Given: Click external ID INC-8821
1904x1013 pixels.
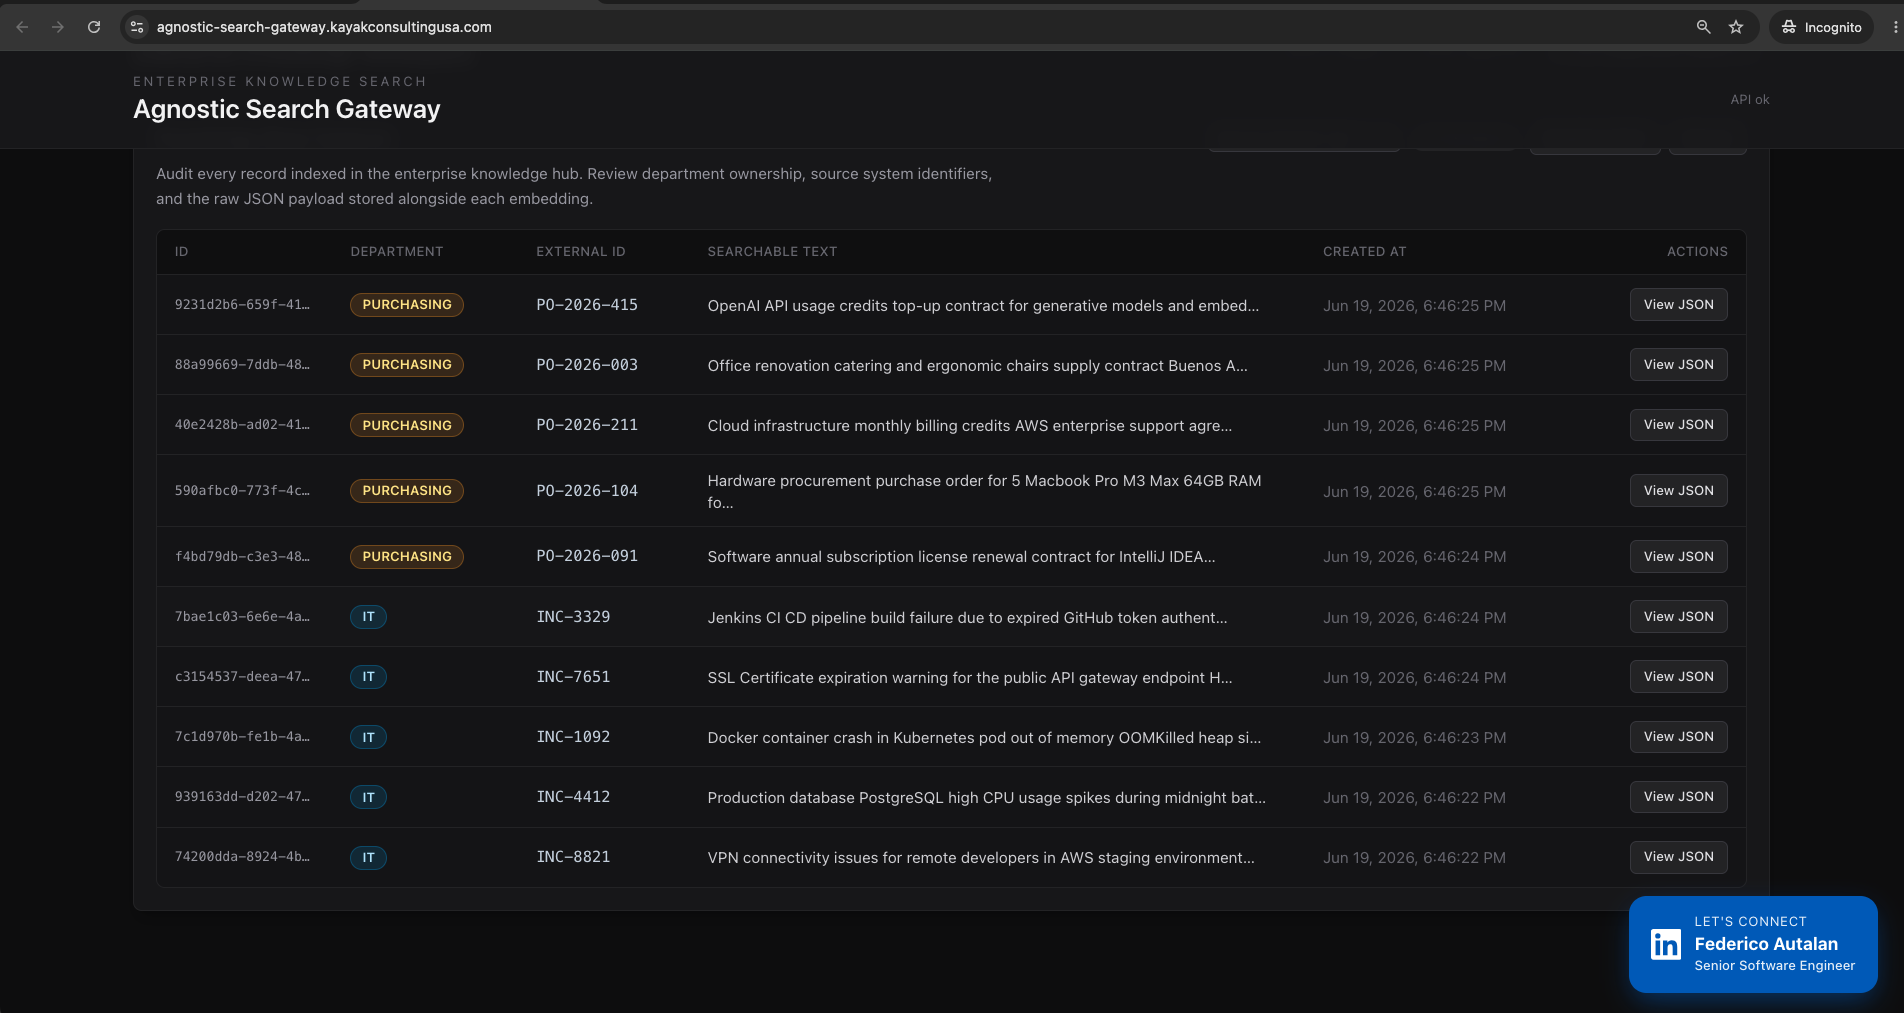Looking at the screenshot, I should (x=573, y=857).
